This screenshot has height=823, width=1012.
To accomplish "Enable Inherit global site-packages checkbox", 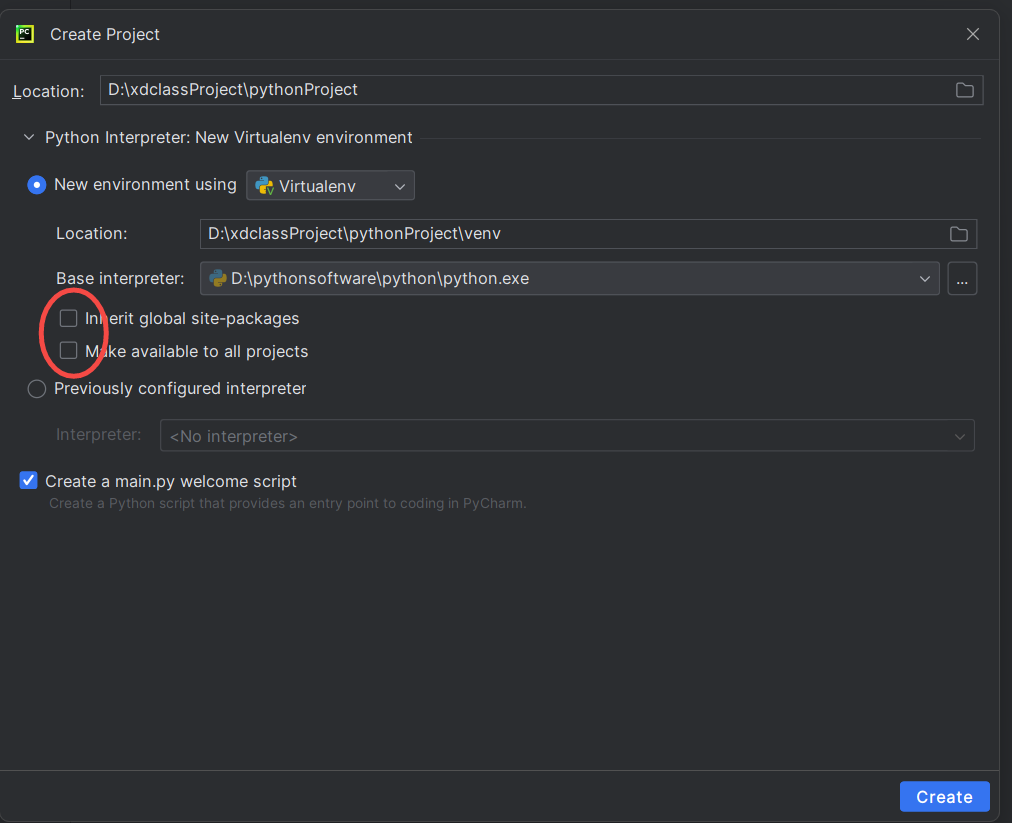I will (68, 318).
